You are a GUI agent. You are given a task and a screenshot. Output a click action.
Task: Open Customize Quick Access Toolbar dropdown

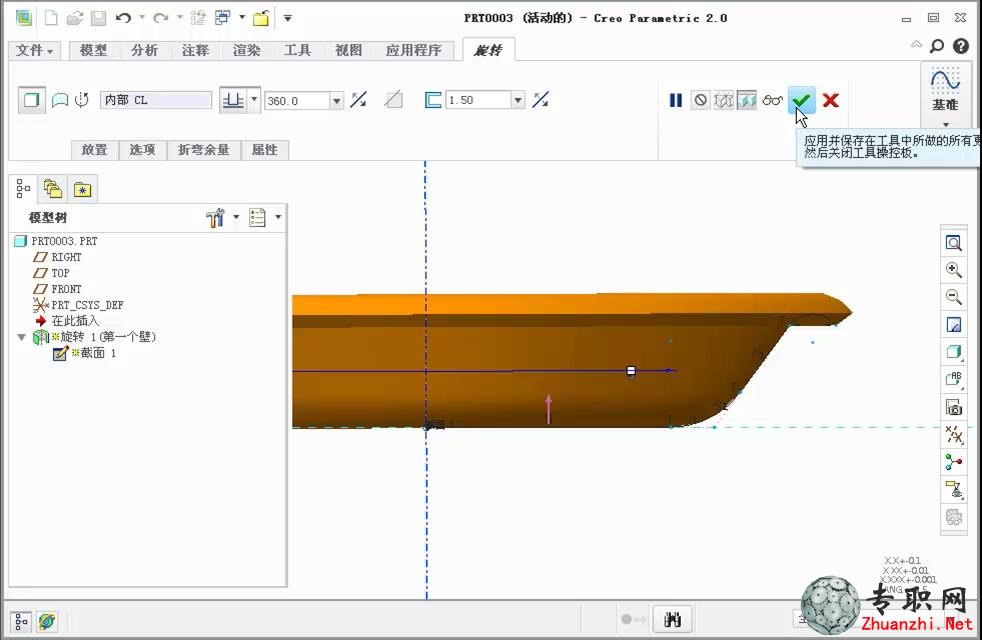point(287,18)
